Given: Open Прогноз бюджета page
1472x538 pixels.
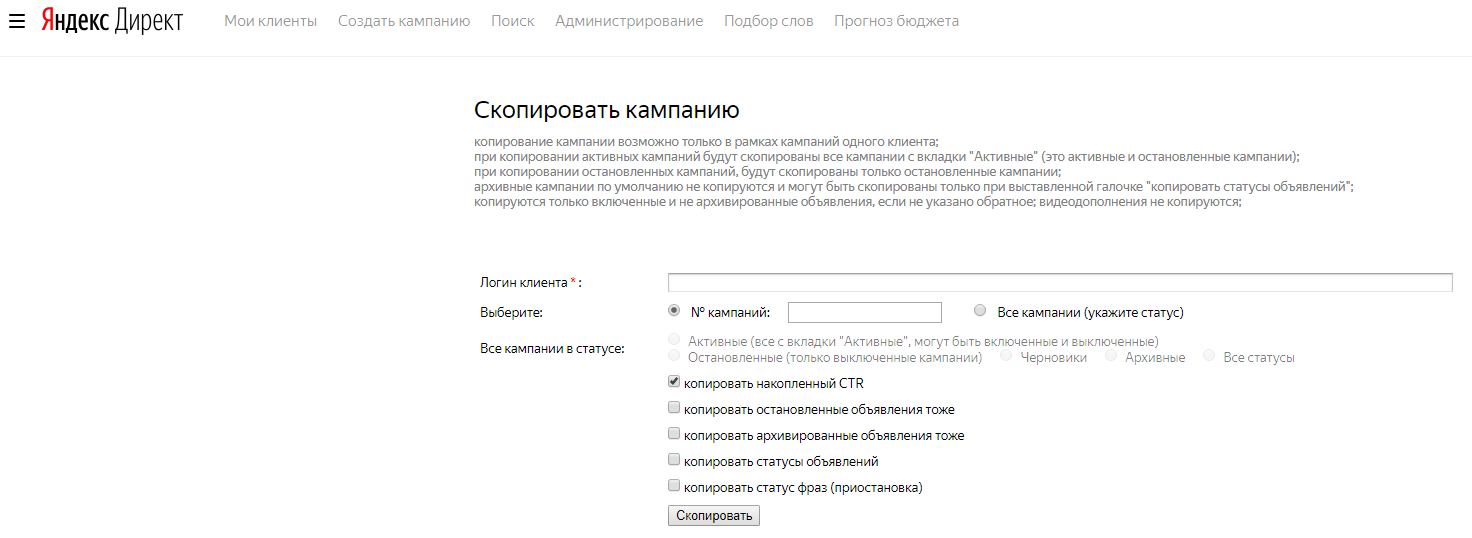Looking at the screenshot, I should coord(896,21).
